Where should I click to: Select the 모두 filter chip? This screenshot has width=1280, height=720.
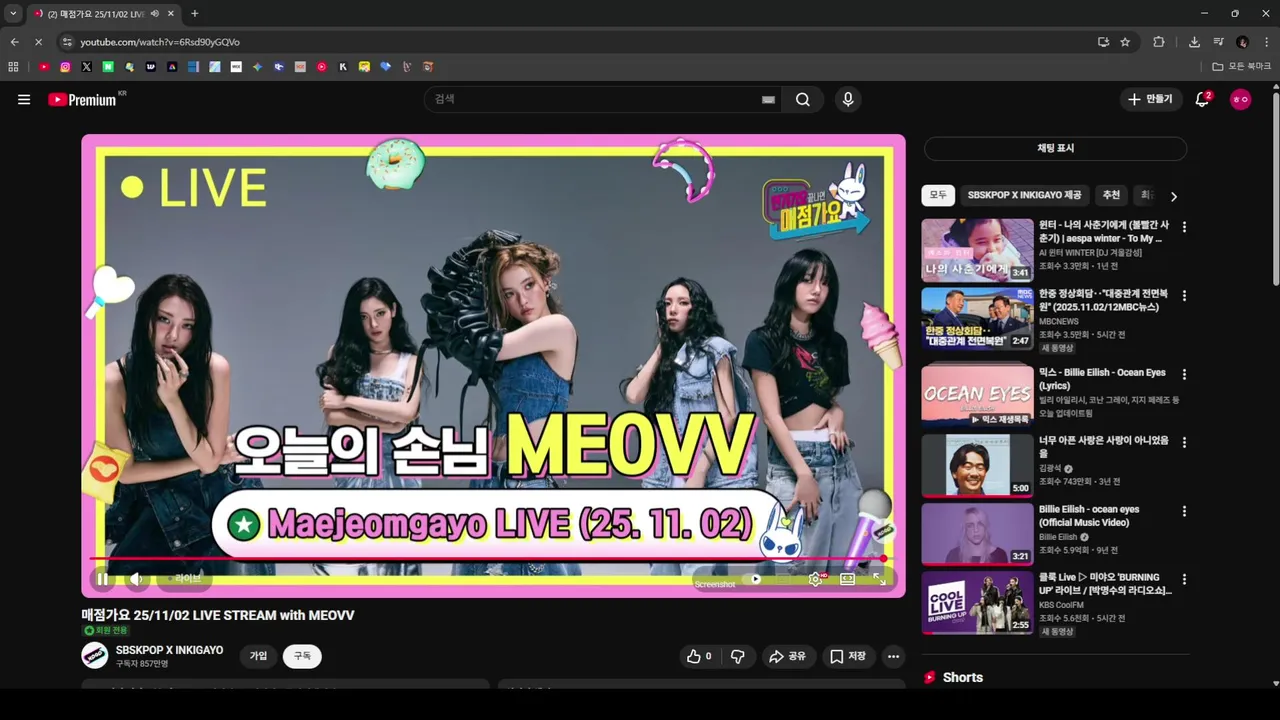(938, 196)
